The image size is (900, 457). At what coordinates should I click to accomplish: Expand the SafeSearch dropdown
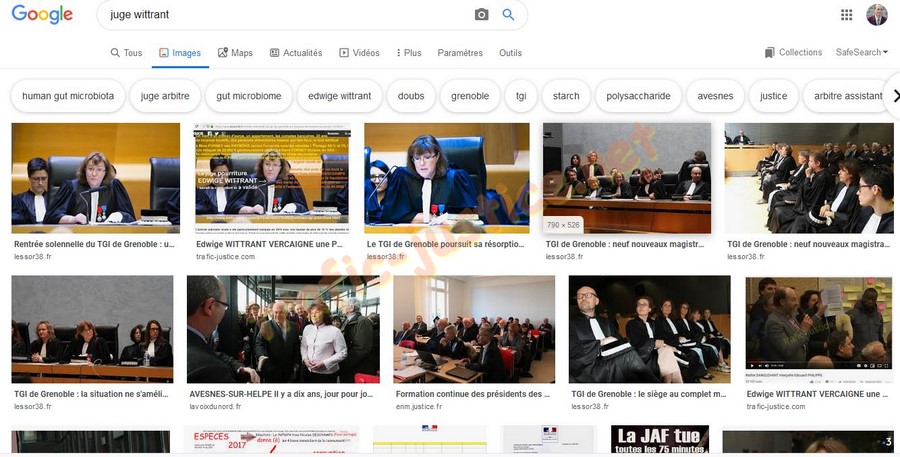(861, 53)
